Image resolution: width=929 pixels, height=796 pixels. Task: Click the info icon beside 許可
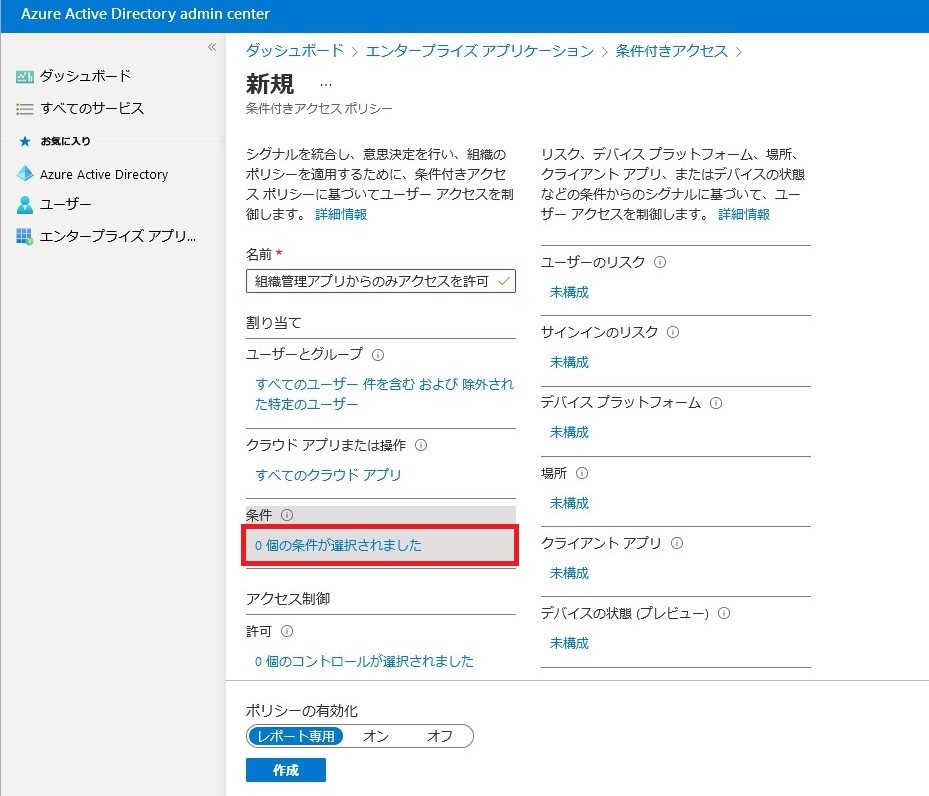click(287, 631)
